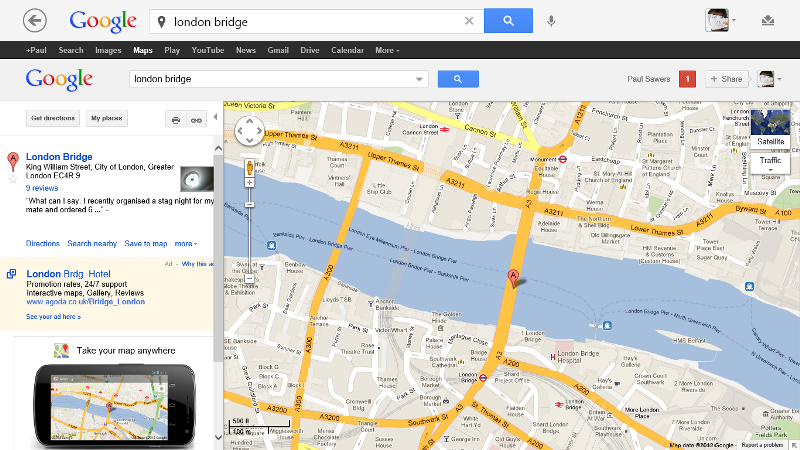Screen dimensions: 800x450
Task: Open News in navigation bar
Action: coord(245,50)
